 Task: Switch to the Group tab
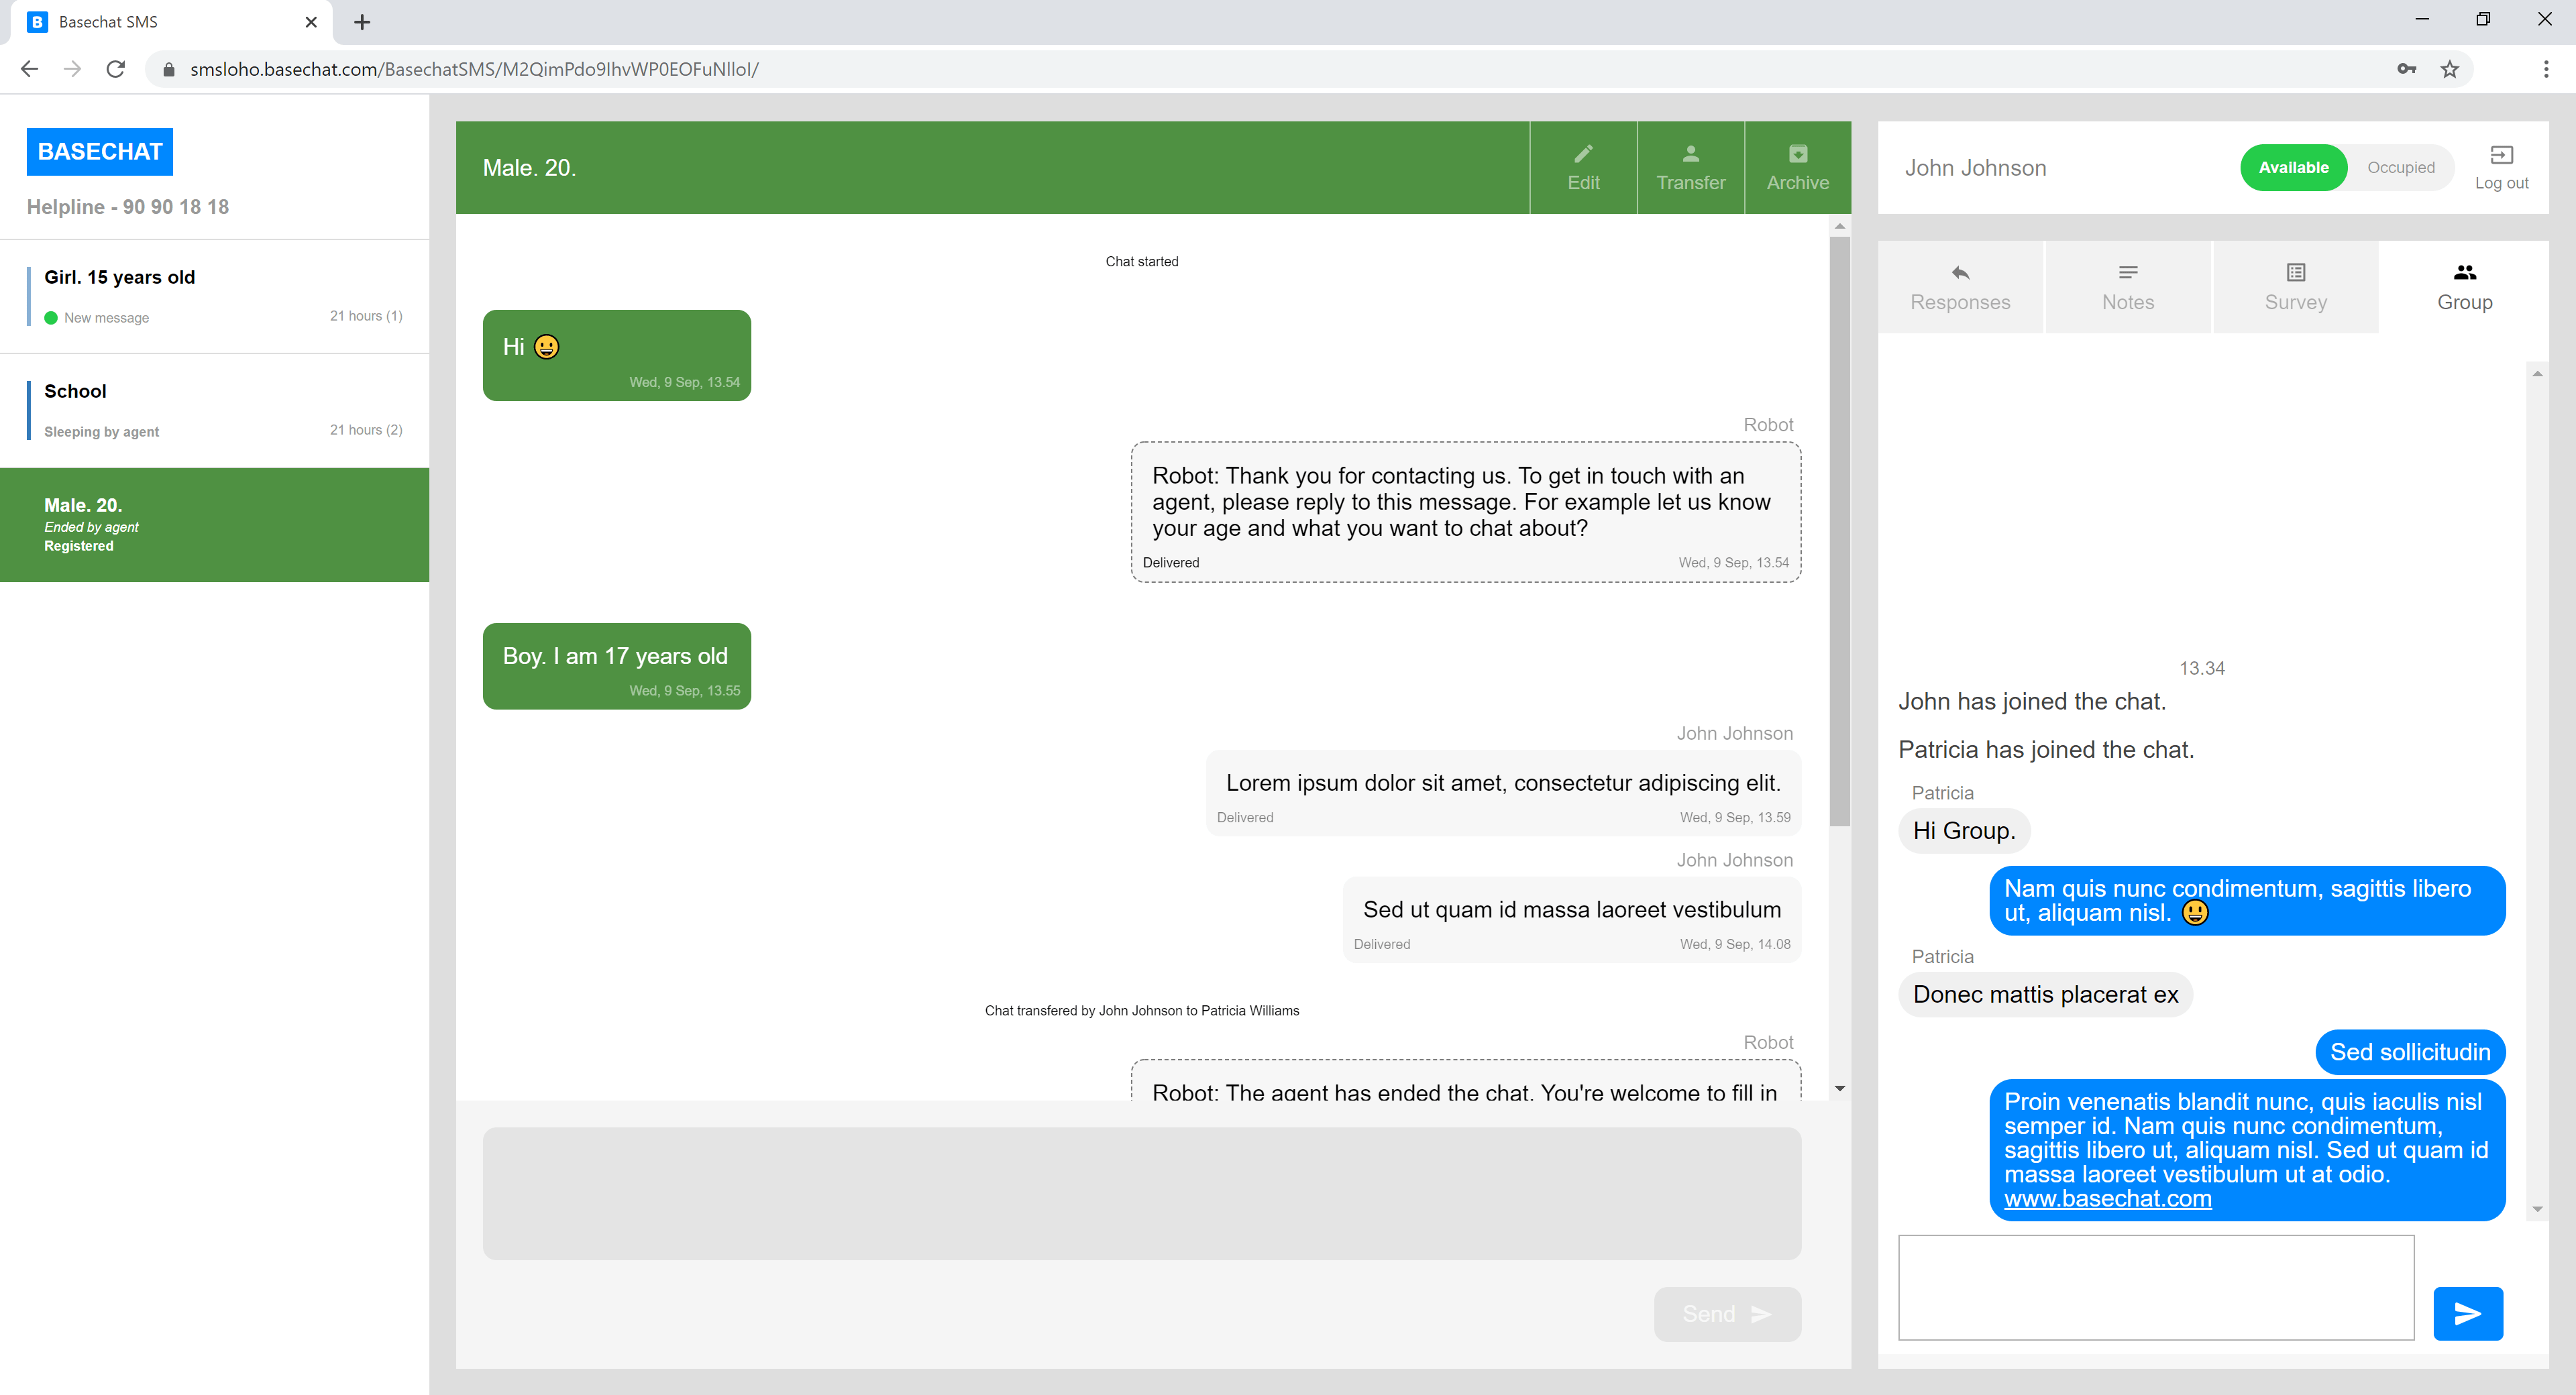(x=2464, y=287)
